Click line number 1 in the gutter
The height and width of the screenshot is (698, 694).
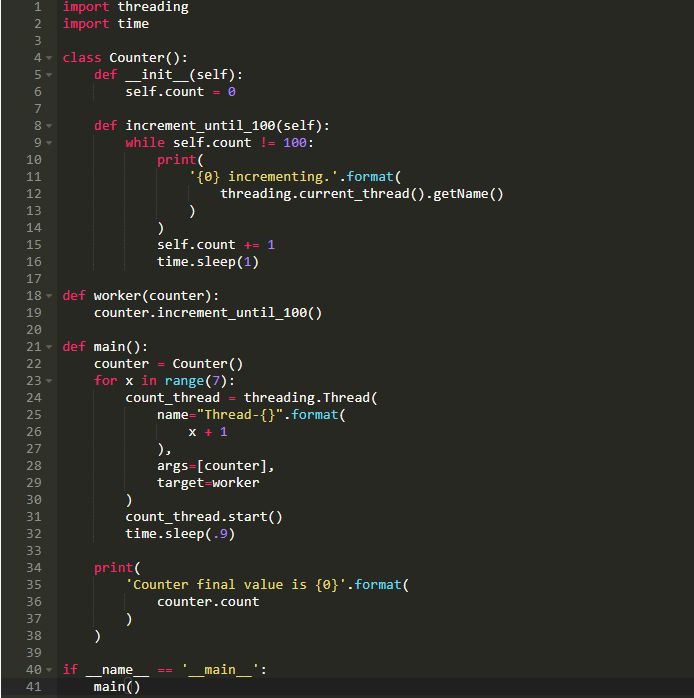(38, 7)
